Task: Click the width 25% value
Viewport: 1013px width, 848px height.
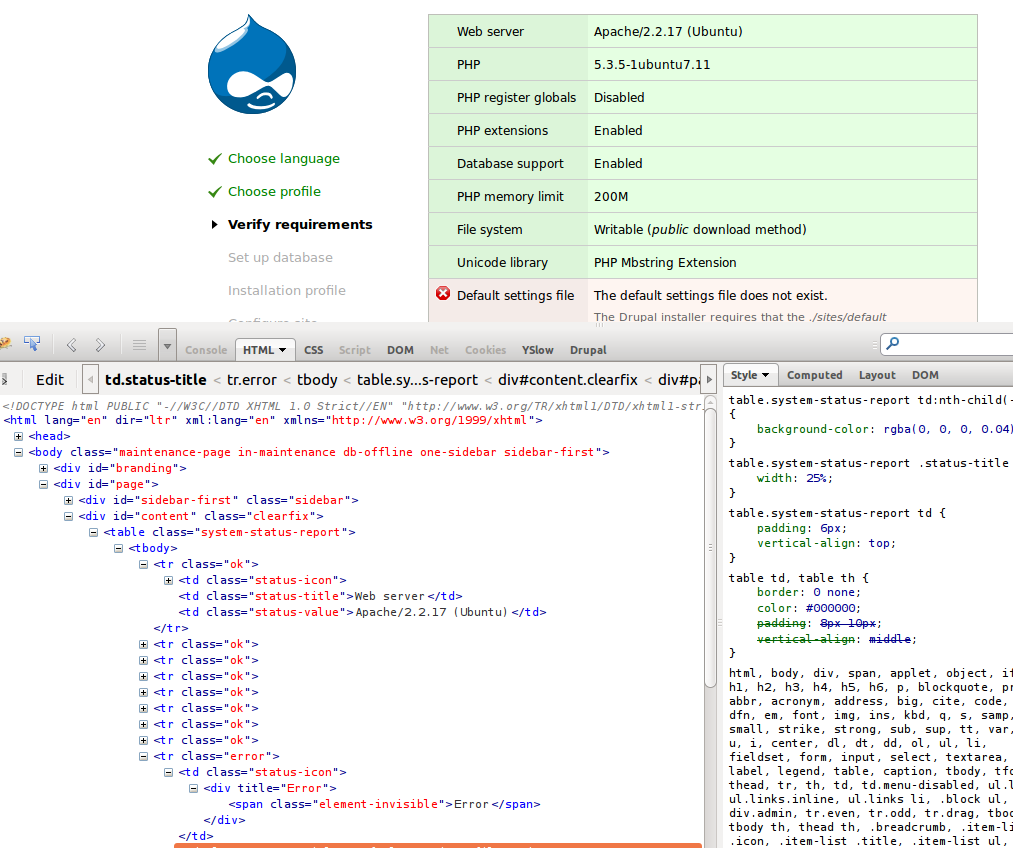Action: [816, 478]
